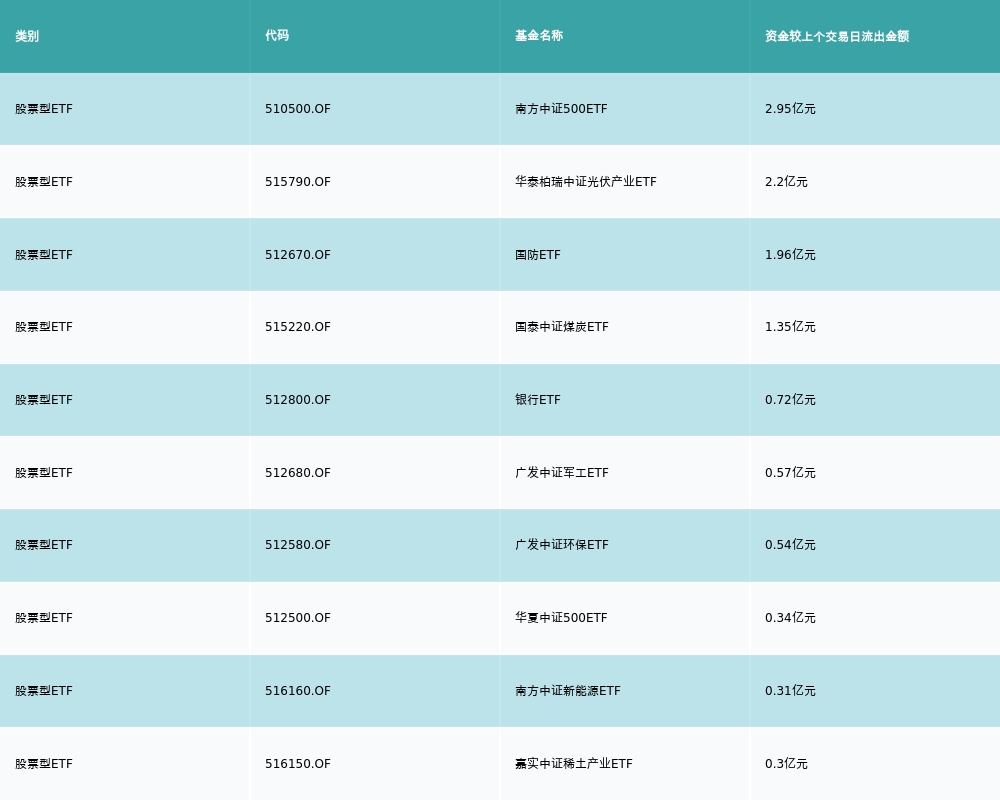Click 股票型ETF in the 516160.OF row

pos(44,691)
